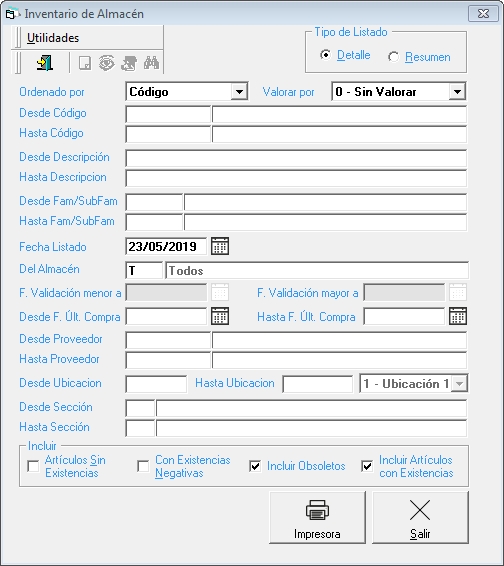Uncheck Incluir Obsoletos

(x=255, y=466)
